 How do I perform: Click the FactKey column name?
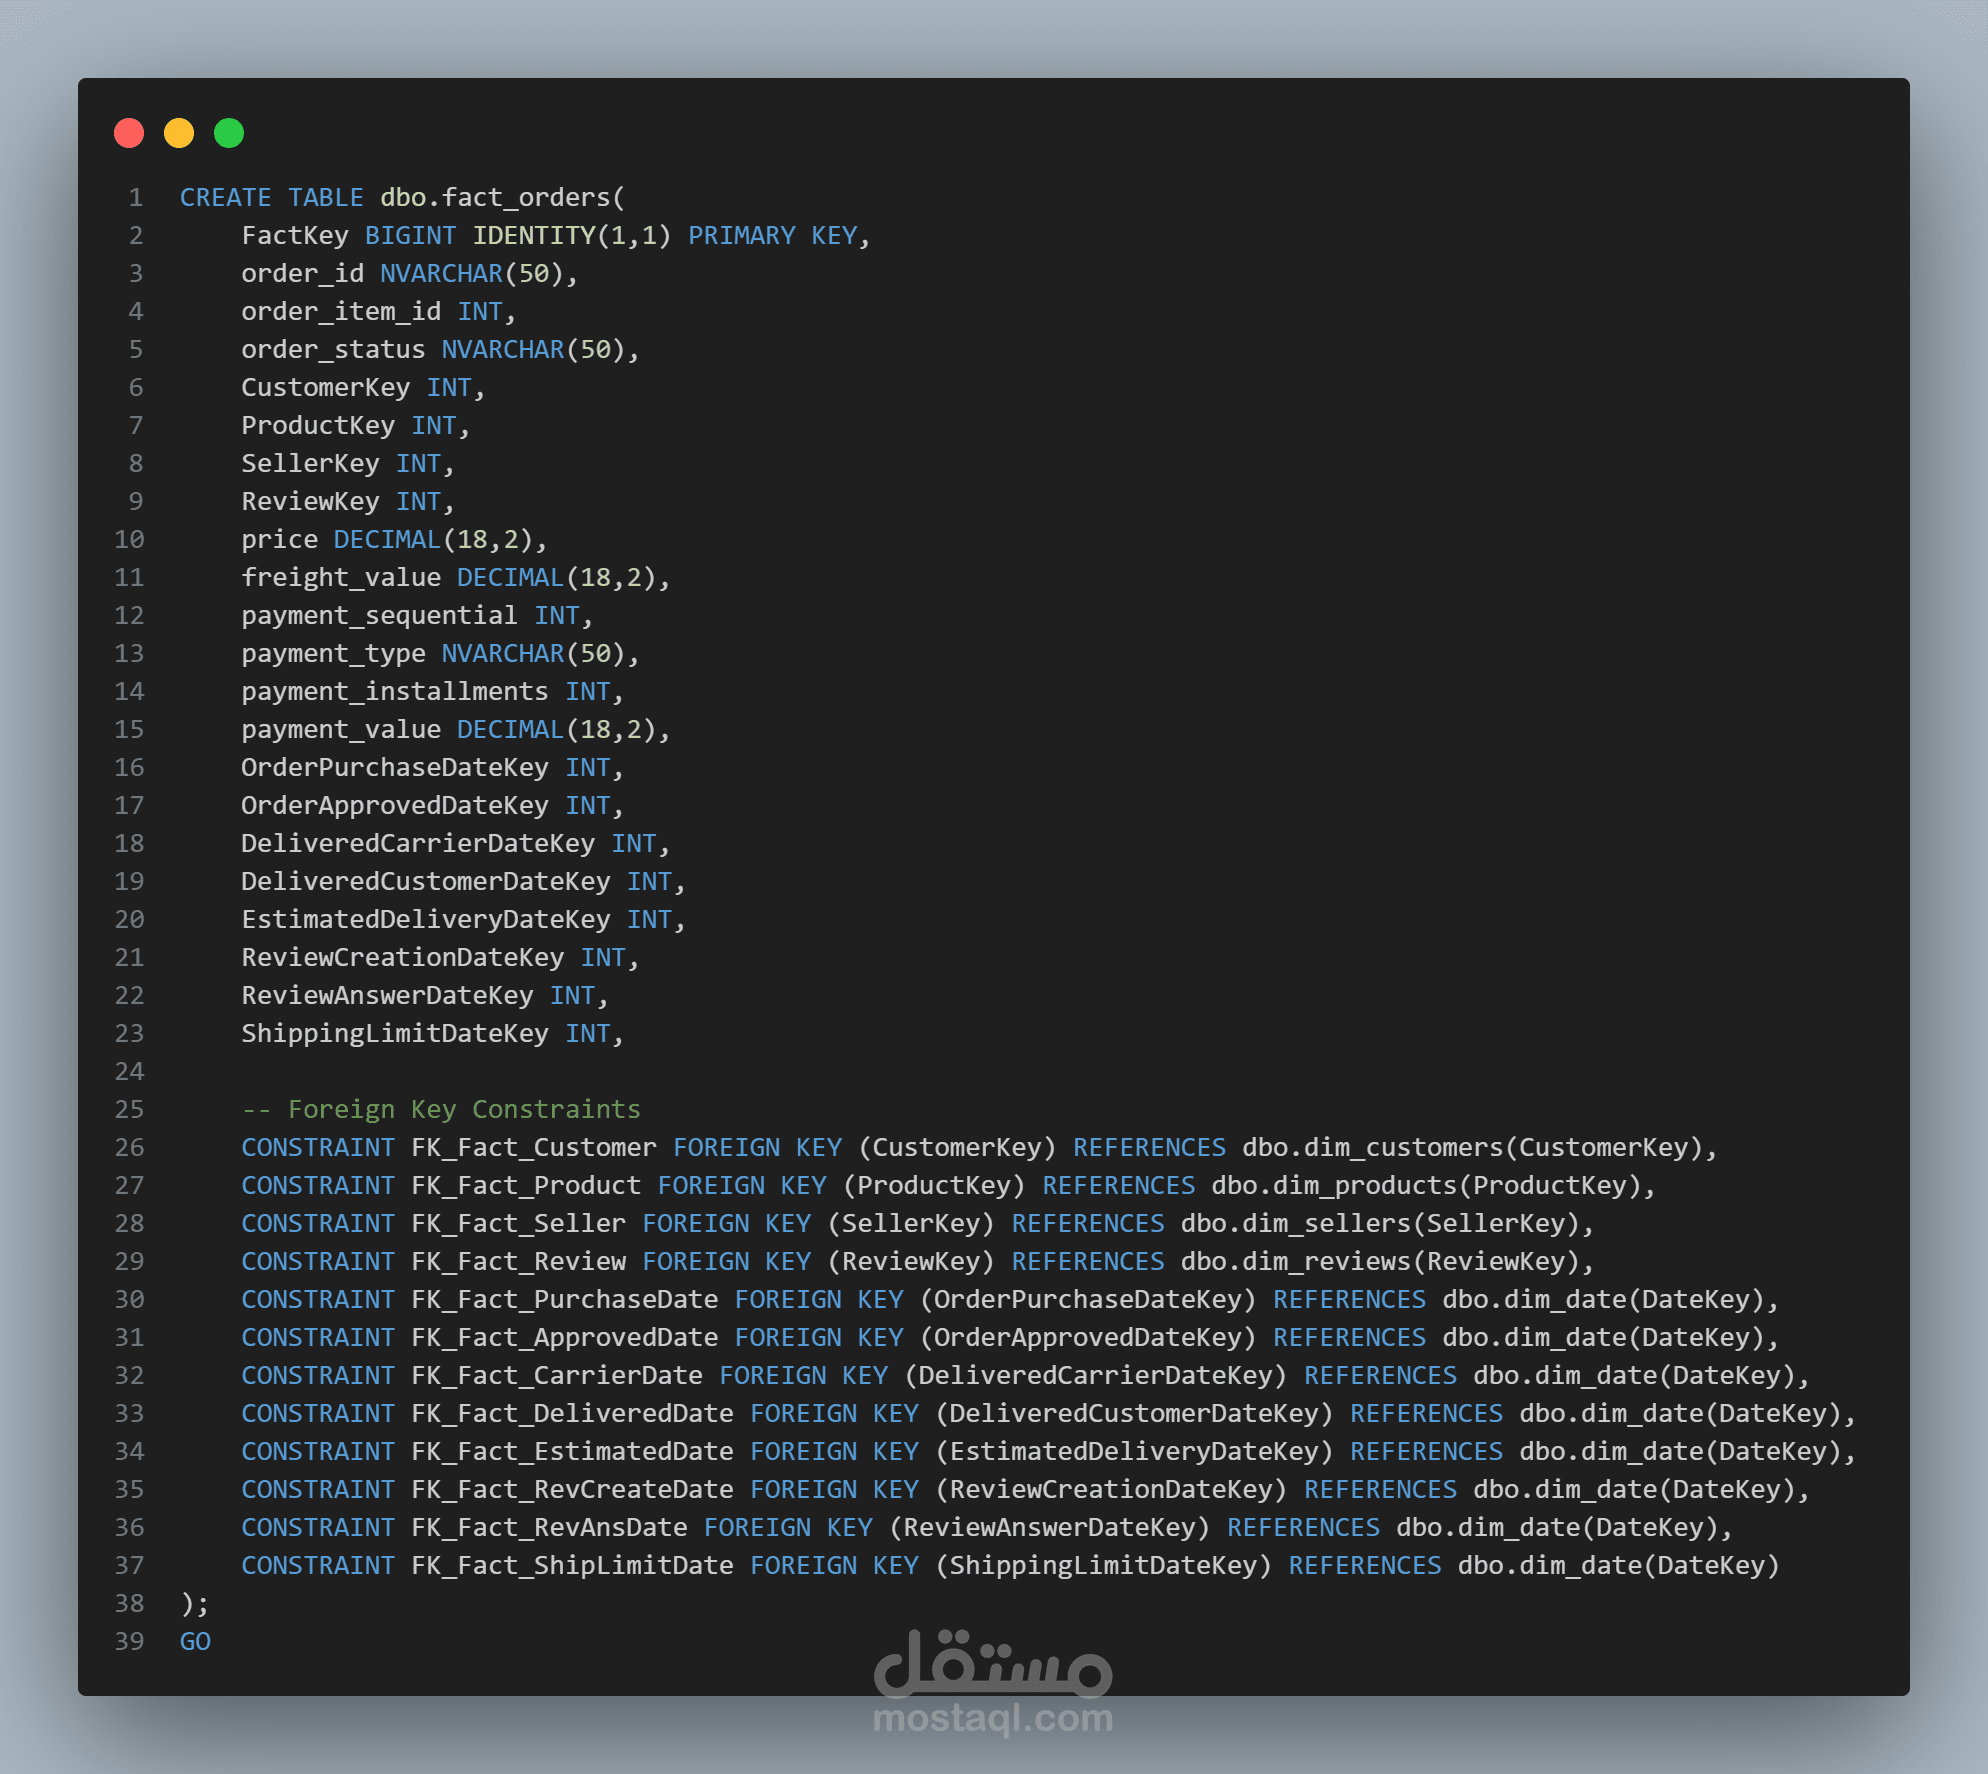[x=294, y=235]
